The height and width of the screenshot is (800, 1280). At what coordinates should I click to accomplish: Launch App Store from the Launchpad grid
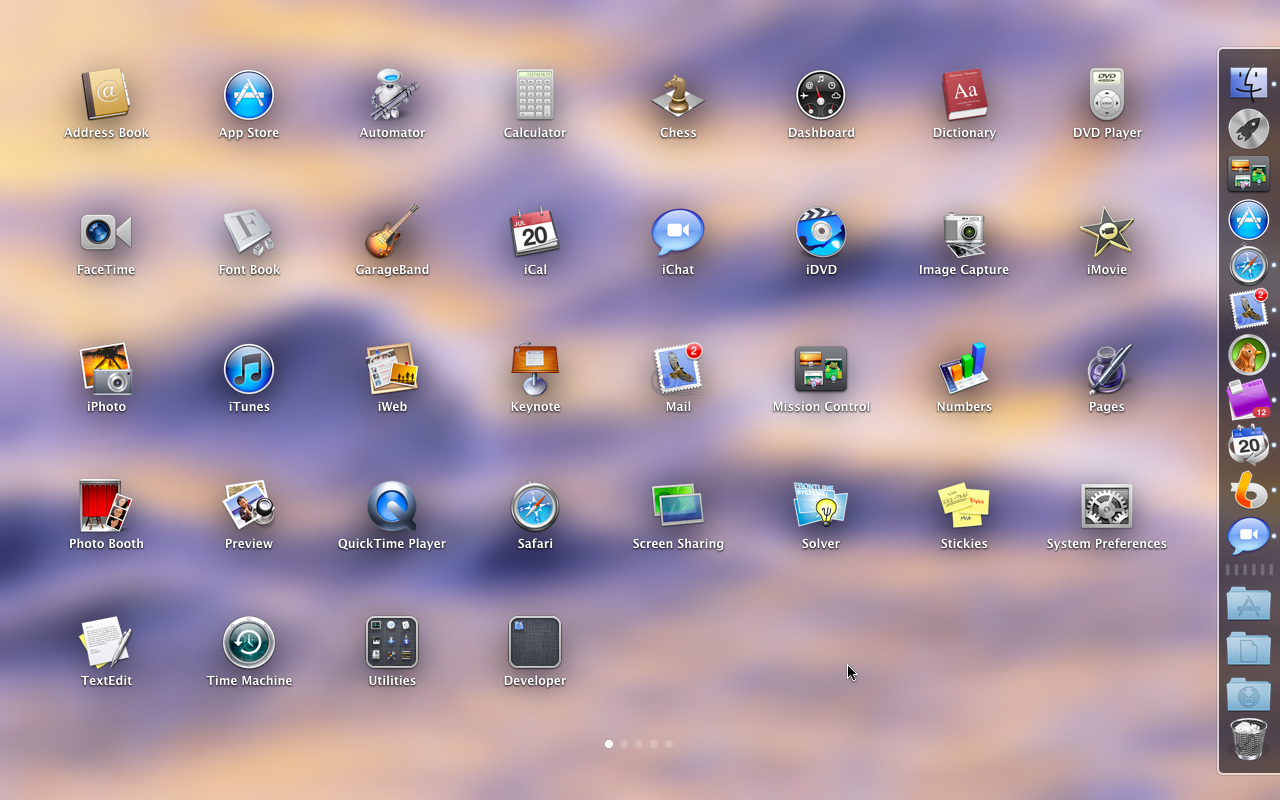[249, 95]
